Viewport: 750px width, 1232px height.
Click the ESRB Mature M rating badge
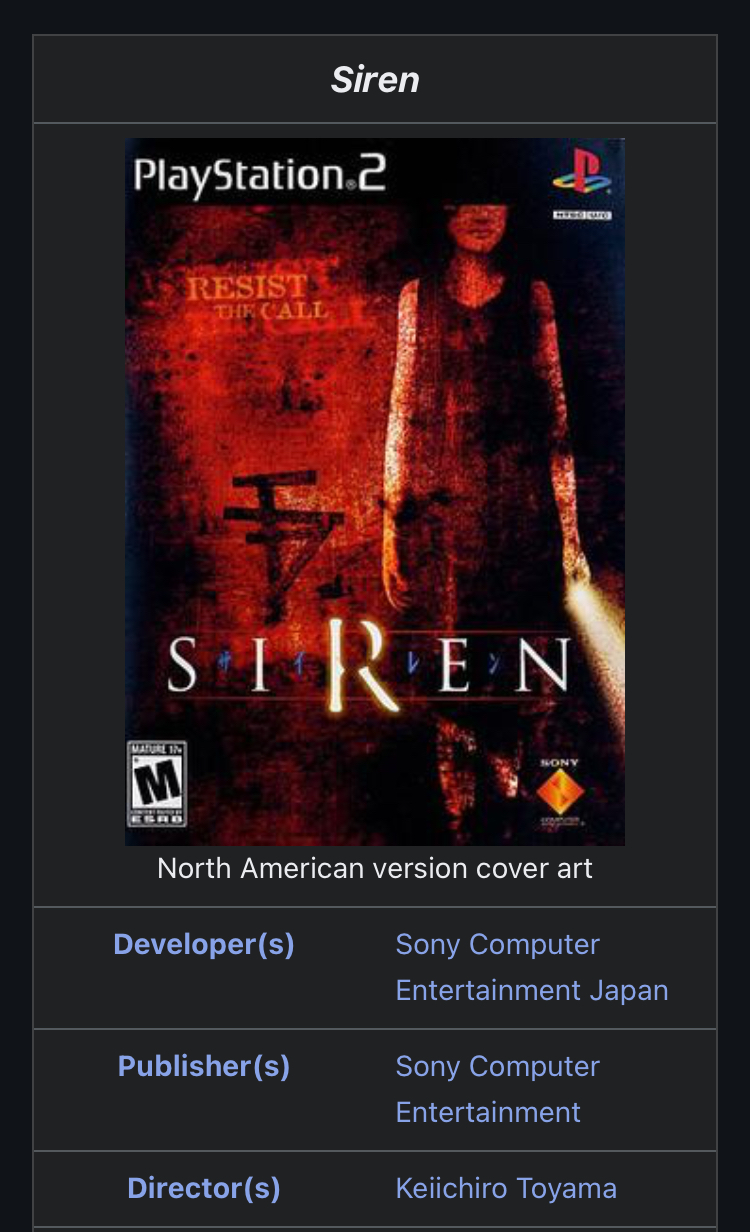(157, 783)
